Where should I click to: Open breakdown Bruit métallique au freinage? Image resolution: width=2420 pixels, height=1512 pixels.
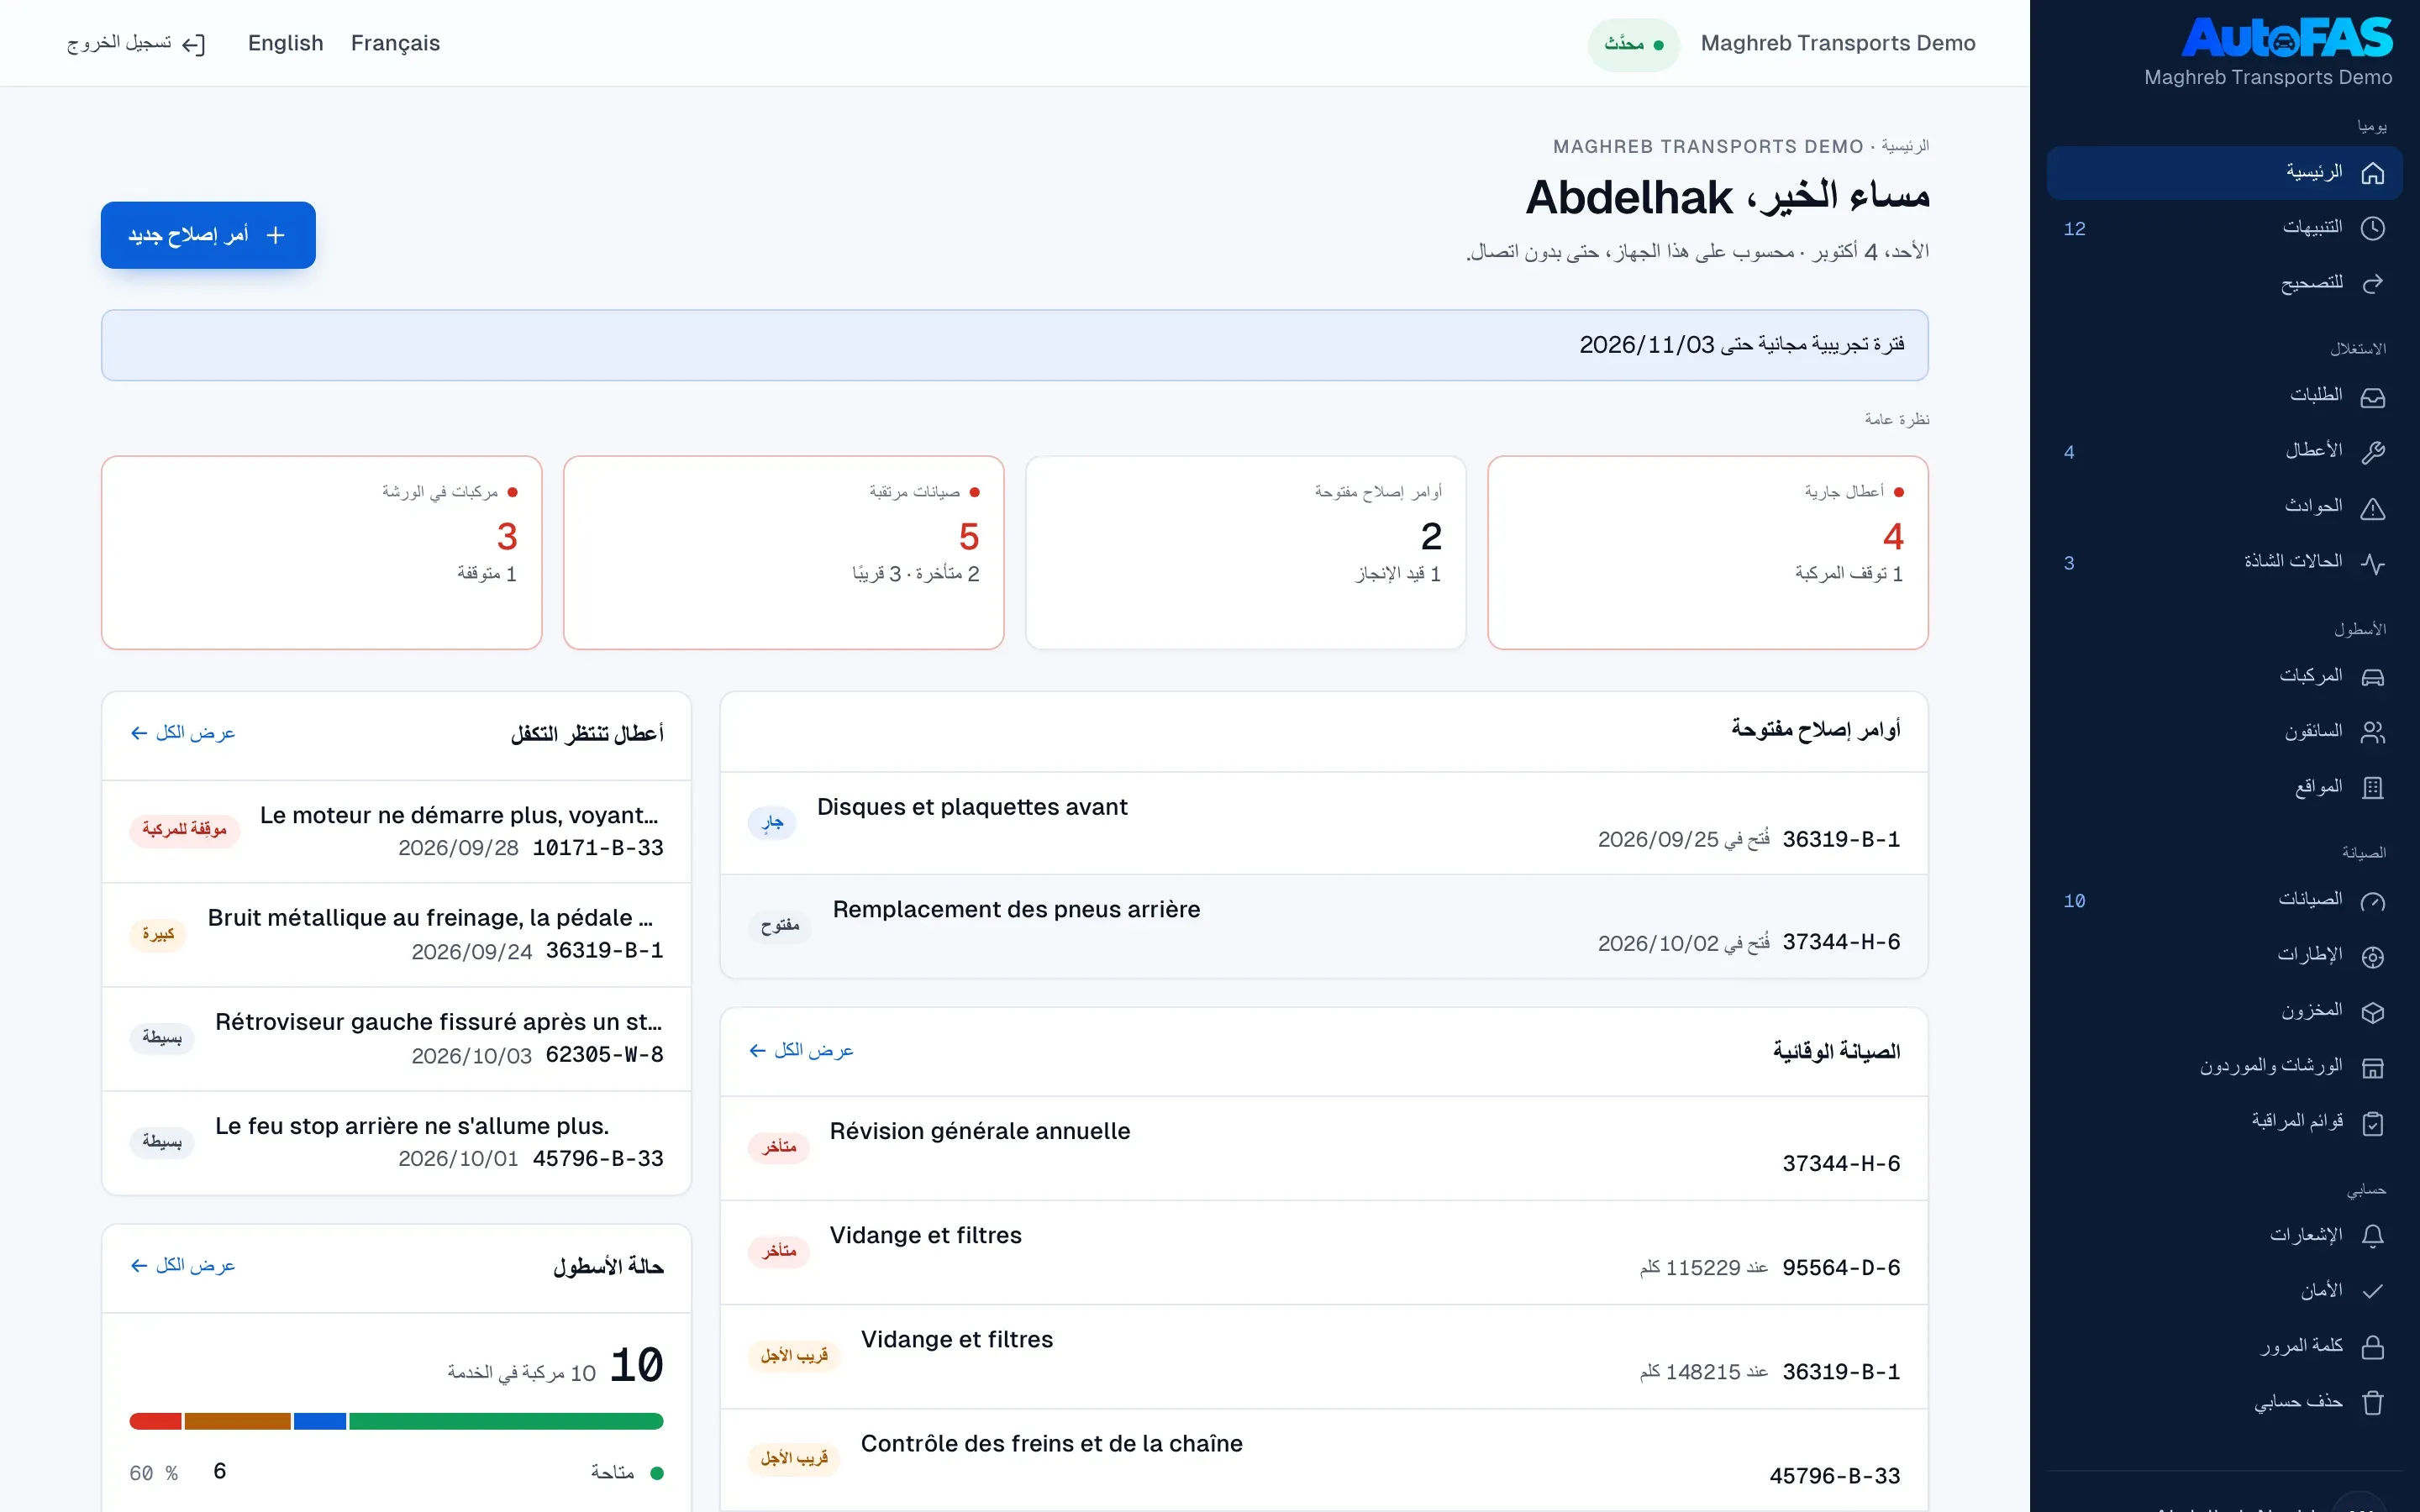pos(396,935)
